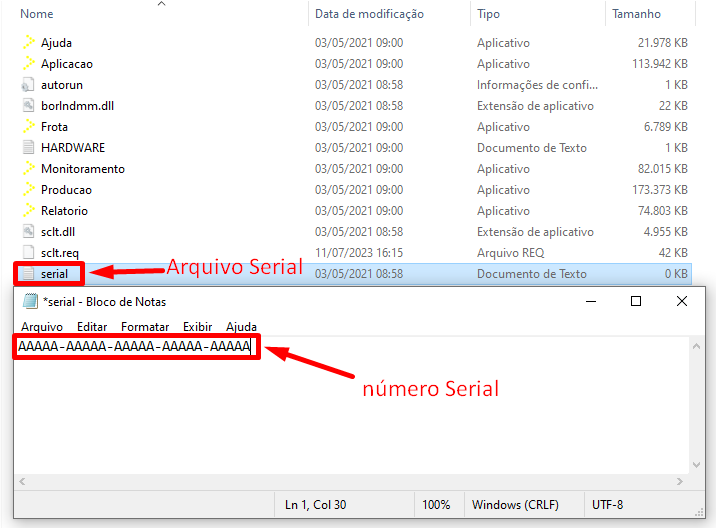Open the Arquivo menu in Notepad
The width and height of the screenshot is (716, 528).
coord(42,327)
